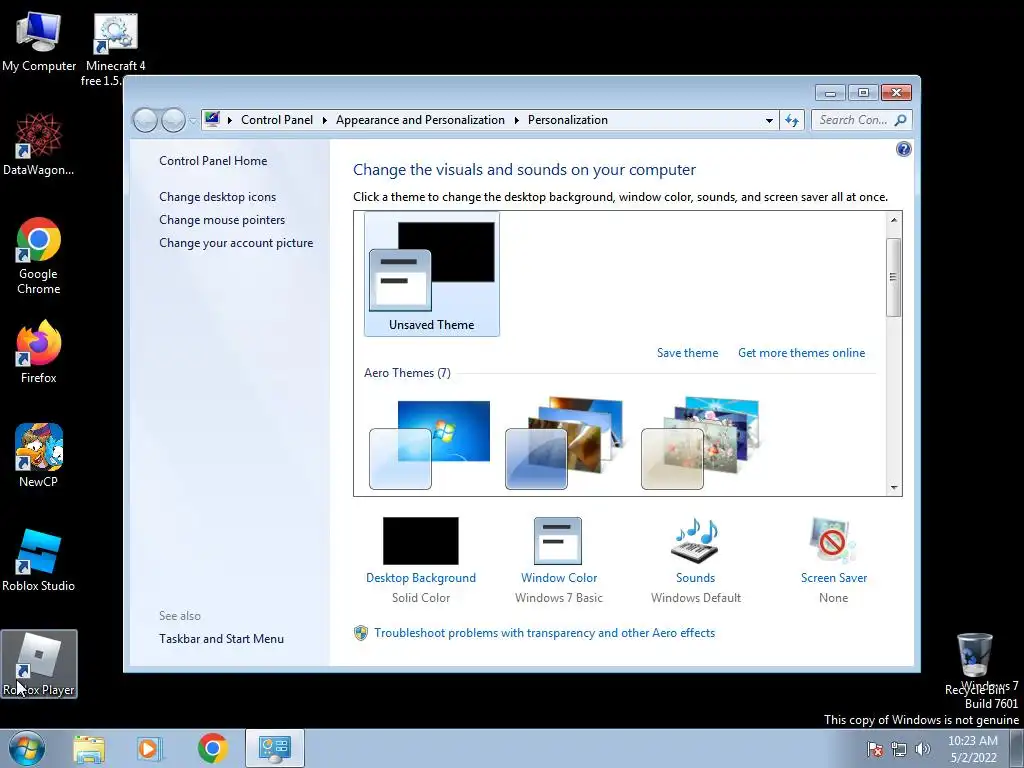The height and width of the screenshot is (768, 1024).
Task: Click the theme list scroll up arrow
Action: [x=893, y=220]
